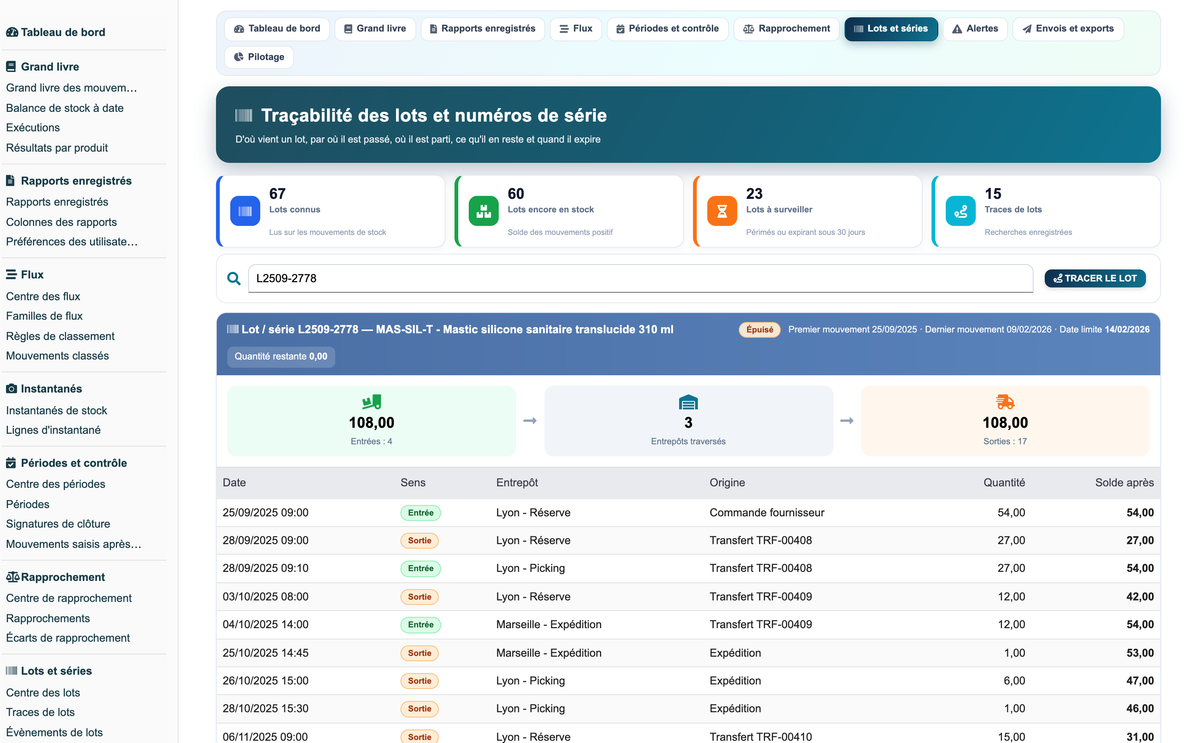The height and width of the screenshot is (743, 1200).
Task: Open Mouvements saisis après link
Action: 73,545
